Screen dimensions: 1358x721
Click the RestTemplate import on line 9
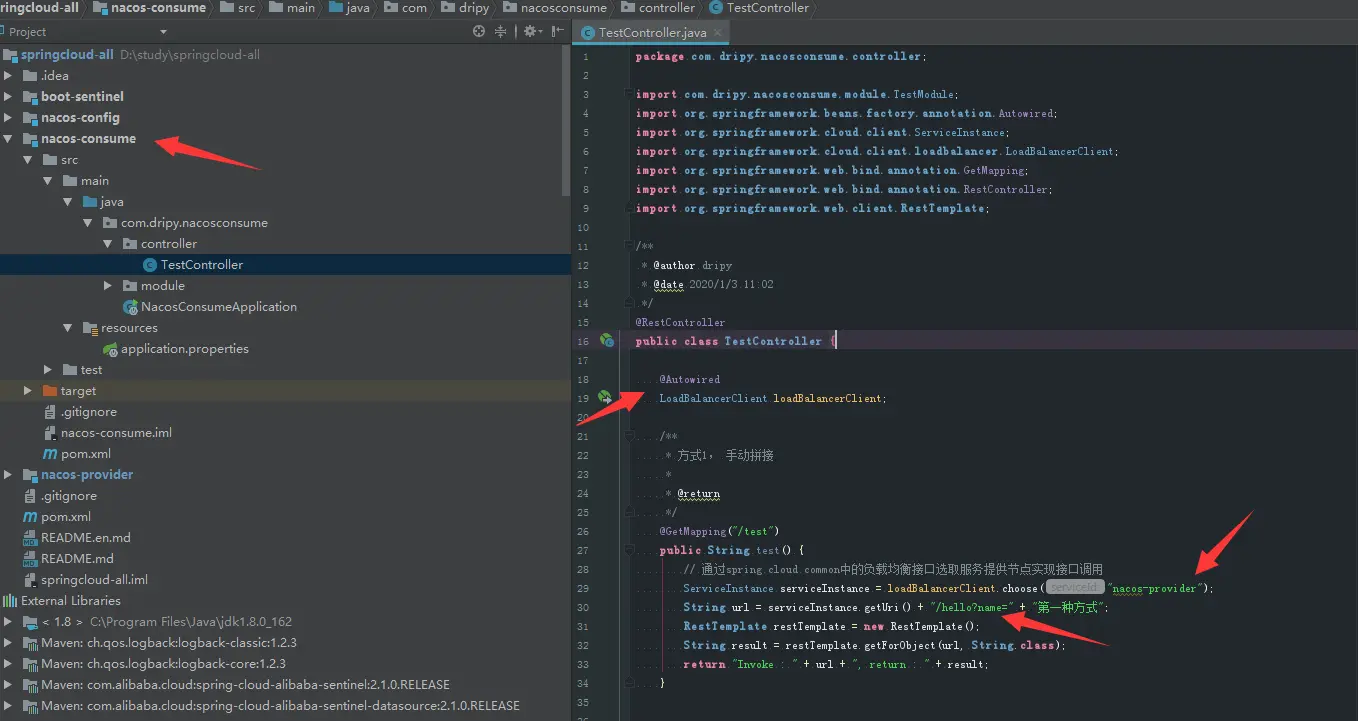(812, 208)
